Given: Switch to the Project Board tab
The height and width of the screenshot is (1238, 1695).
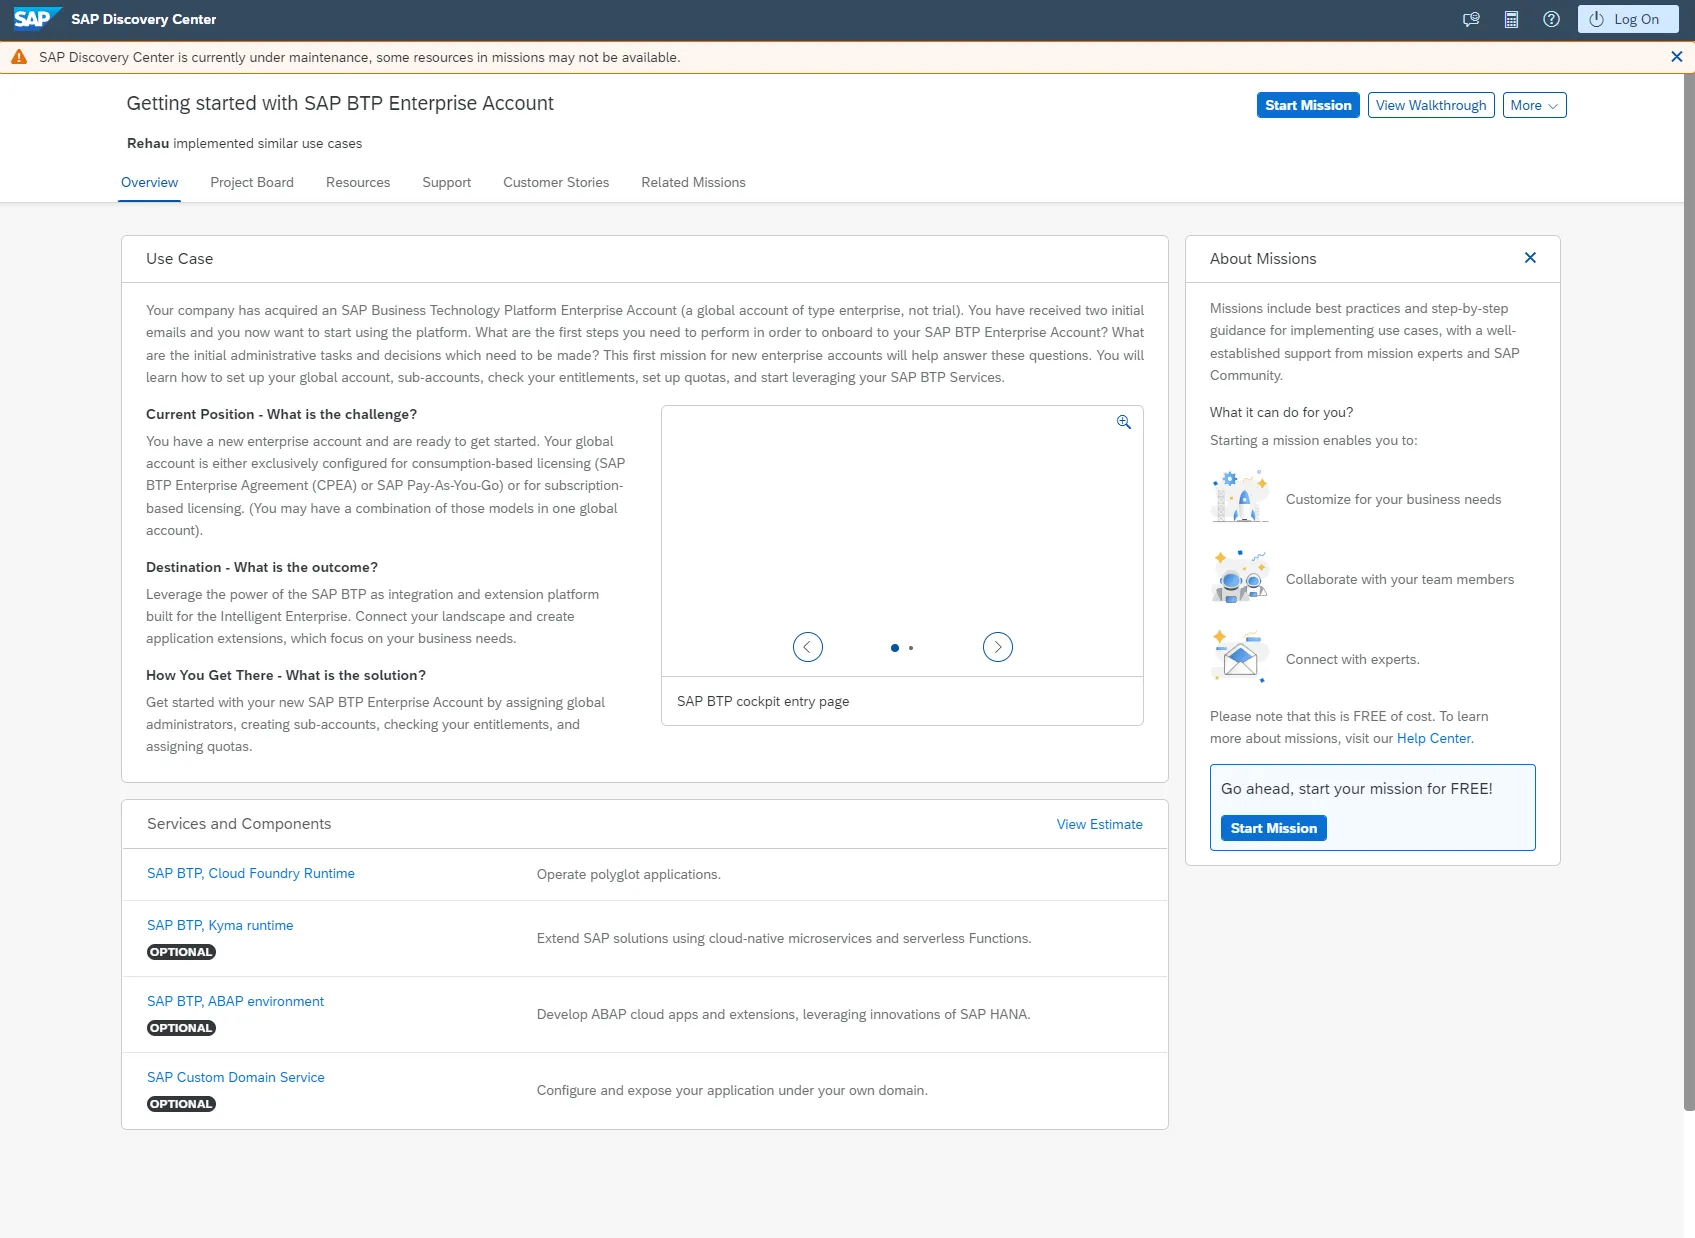Looking at the screenshot, I should [252, 182].
